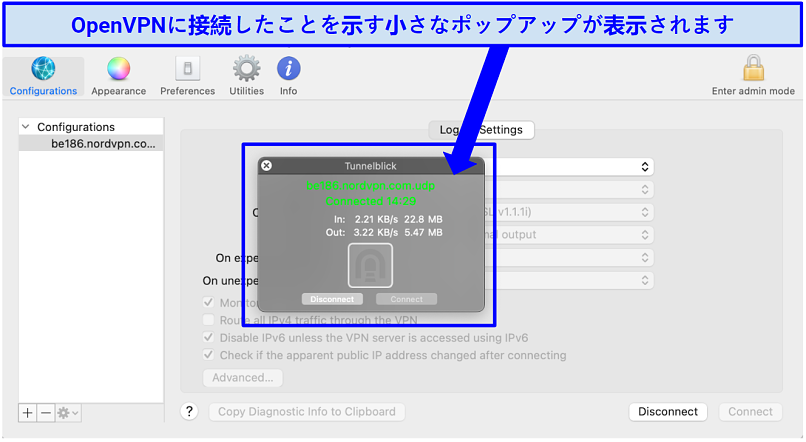The image size is (806, 442).
Task: Click the tunnel icon in Tunnelblick popup
Action: click(370, 265)
